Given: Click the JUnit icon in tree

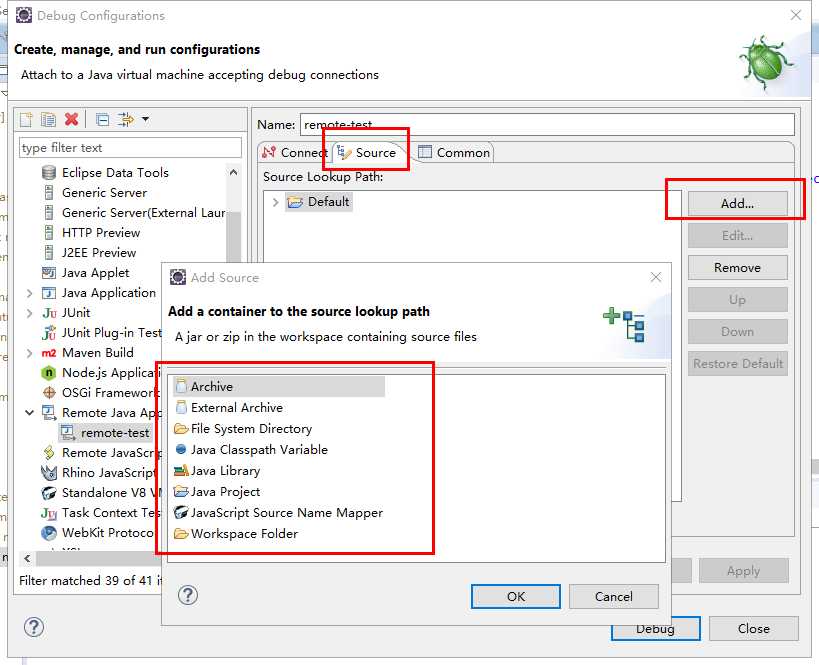Looking at the screenshot, I should (49, 312).
